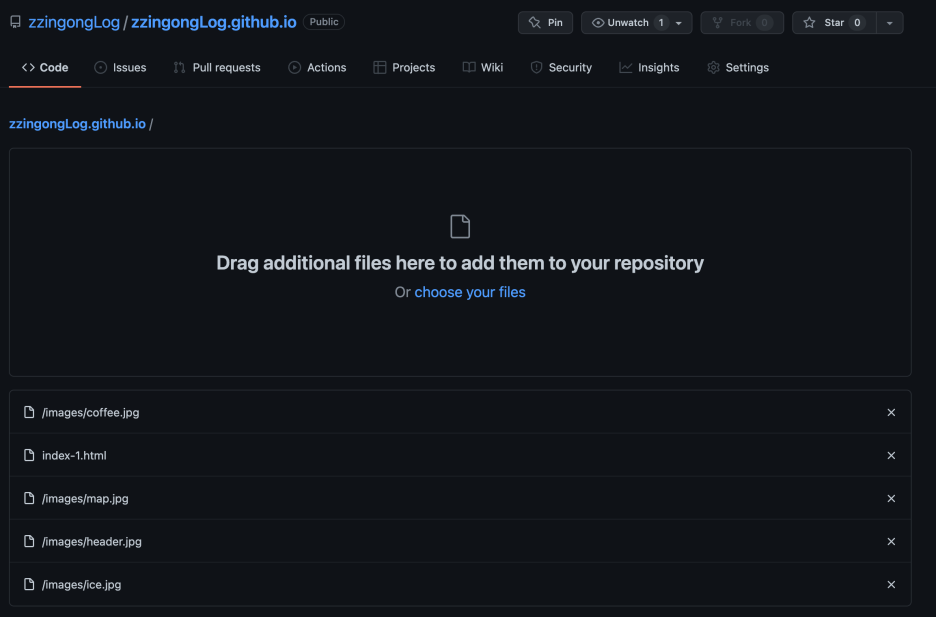Open the Actions tab
Viewport: 936px width, 617px height.
[x=317, y=67]
